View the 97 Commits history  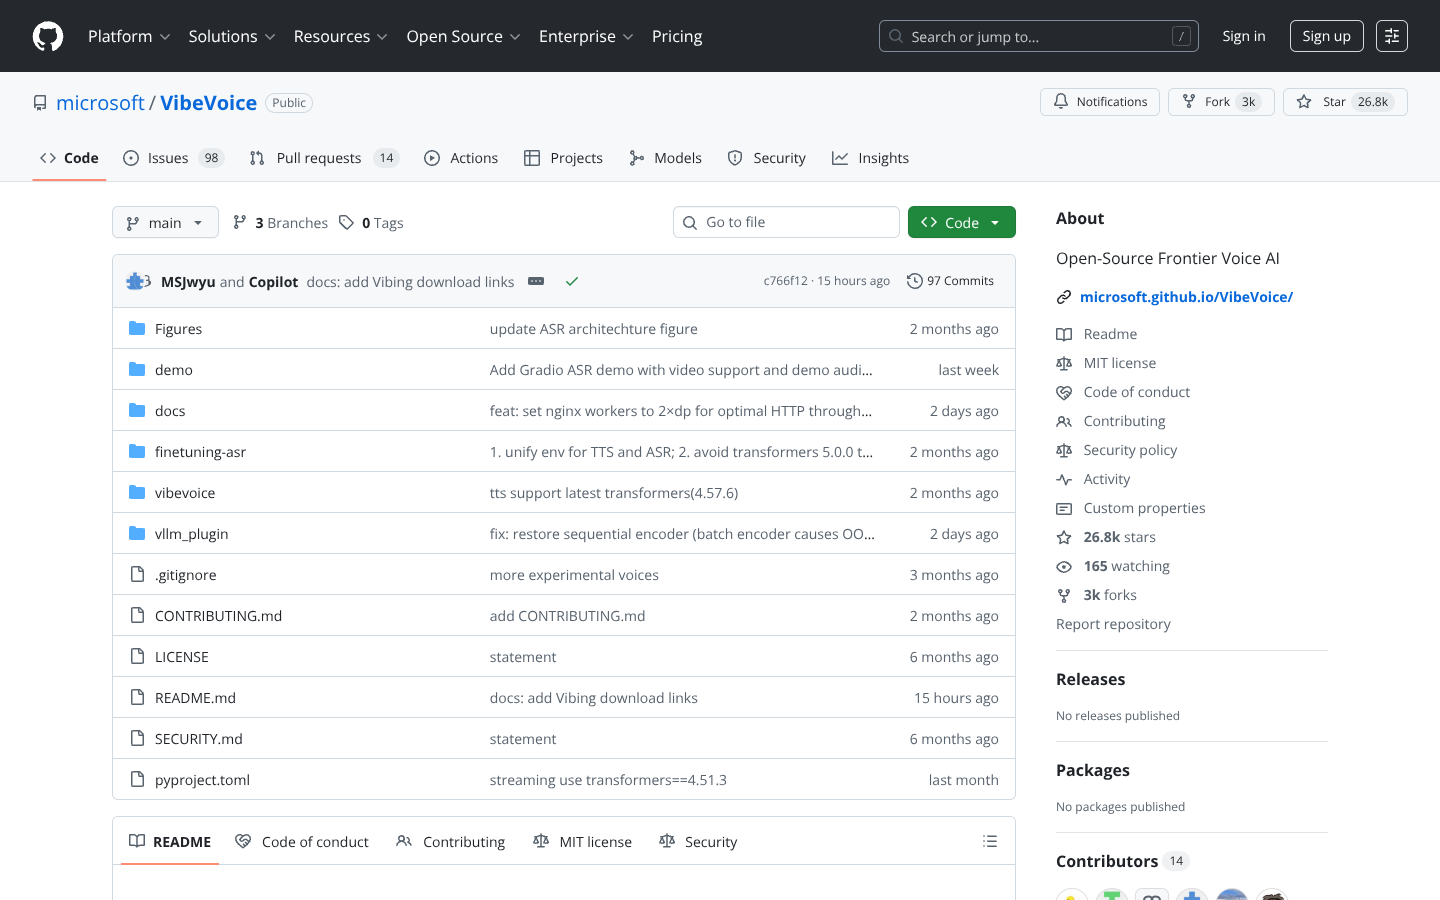(950, 281)
